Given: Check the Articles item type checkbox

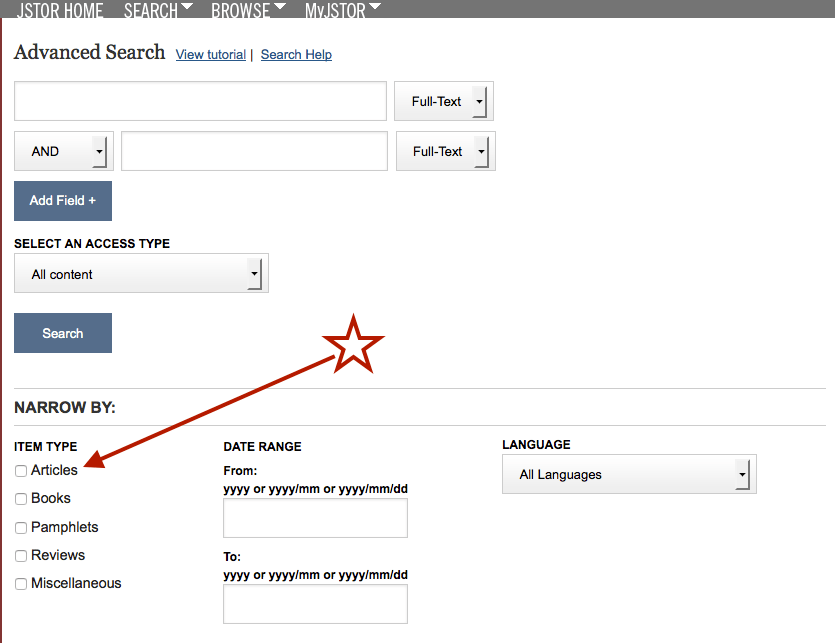Looking at the screenshot, I should point(20,470).
